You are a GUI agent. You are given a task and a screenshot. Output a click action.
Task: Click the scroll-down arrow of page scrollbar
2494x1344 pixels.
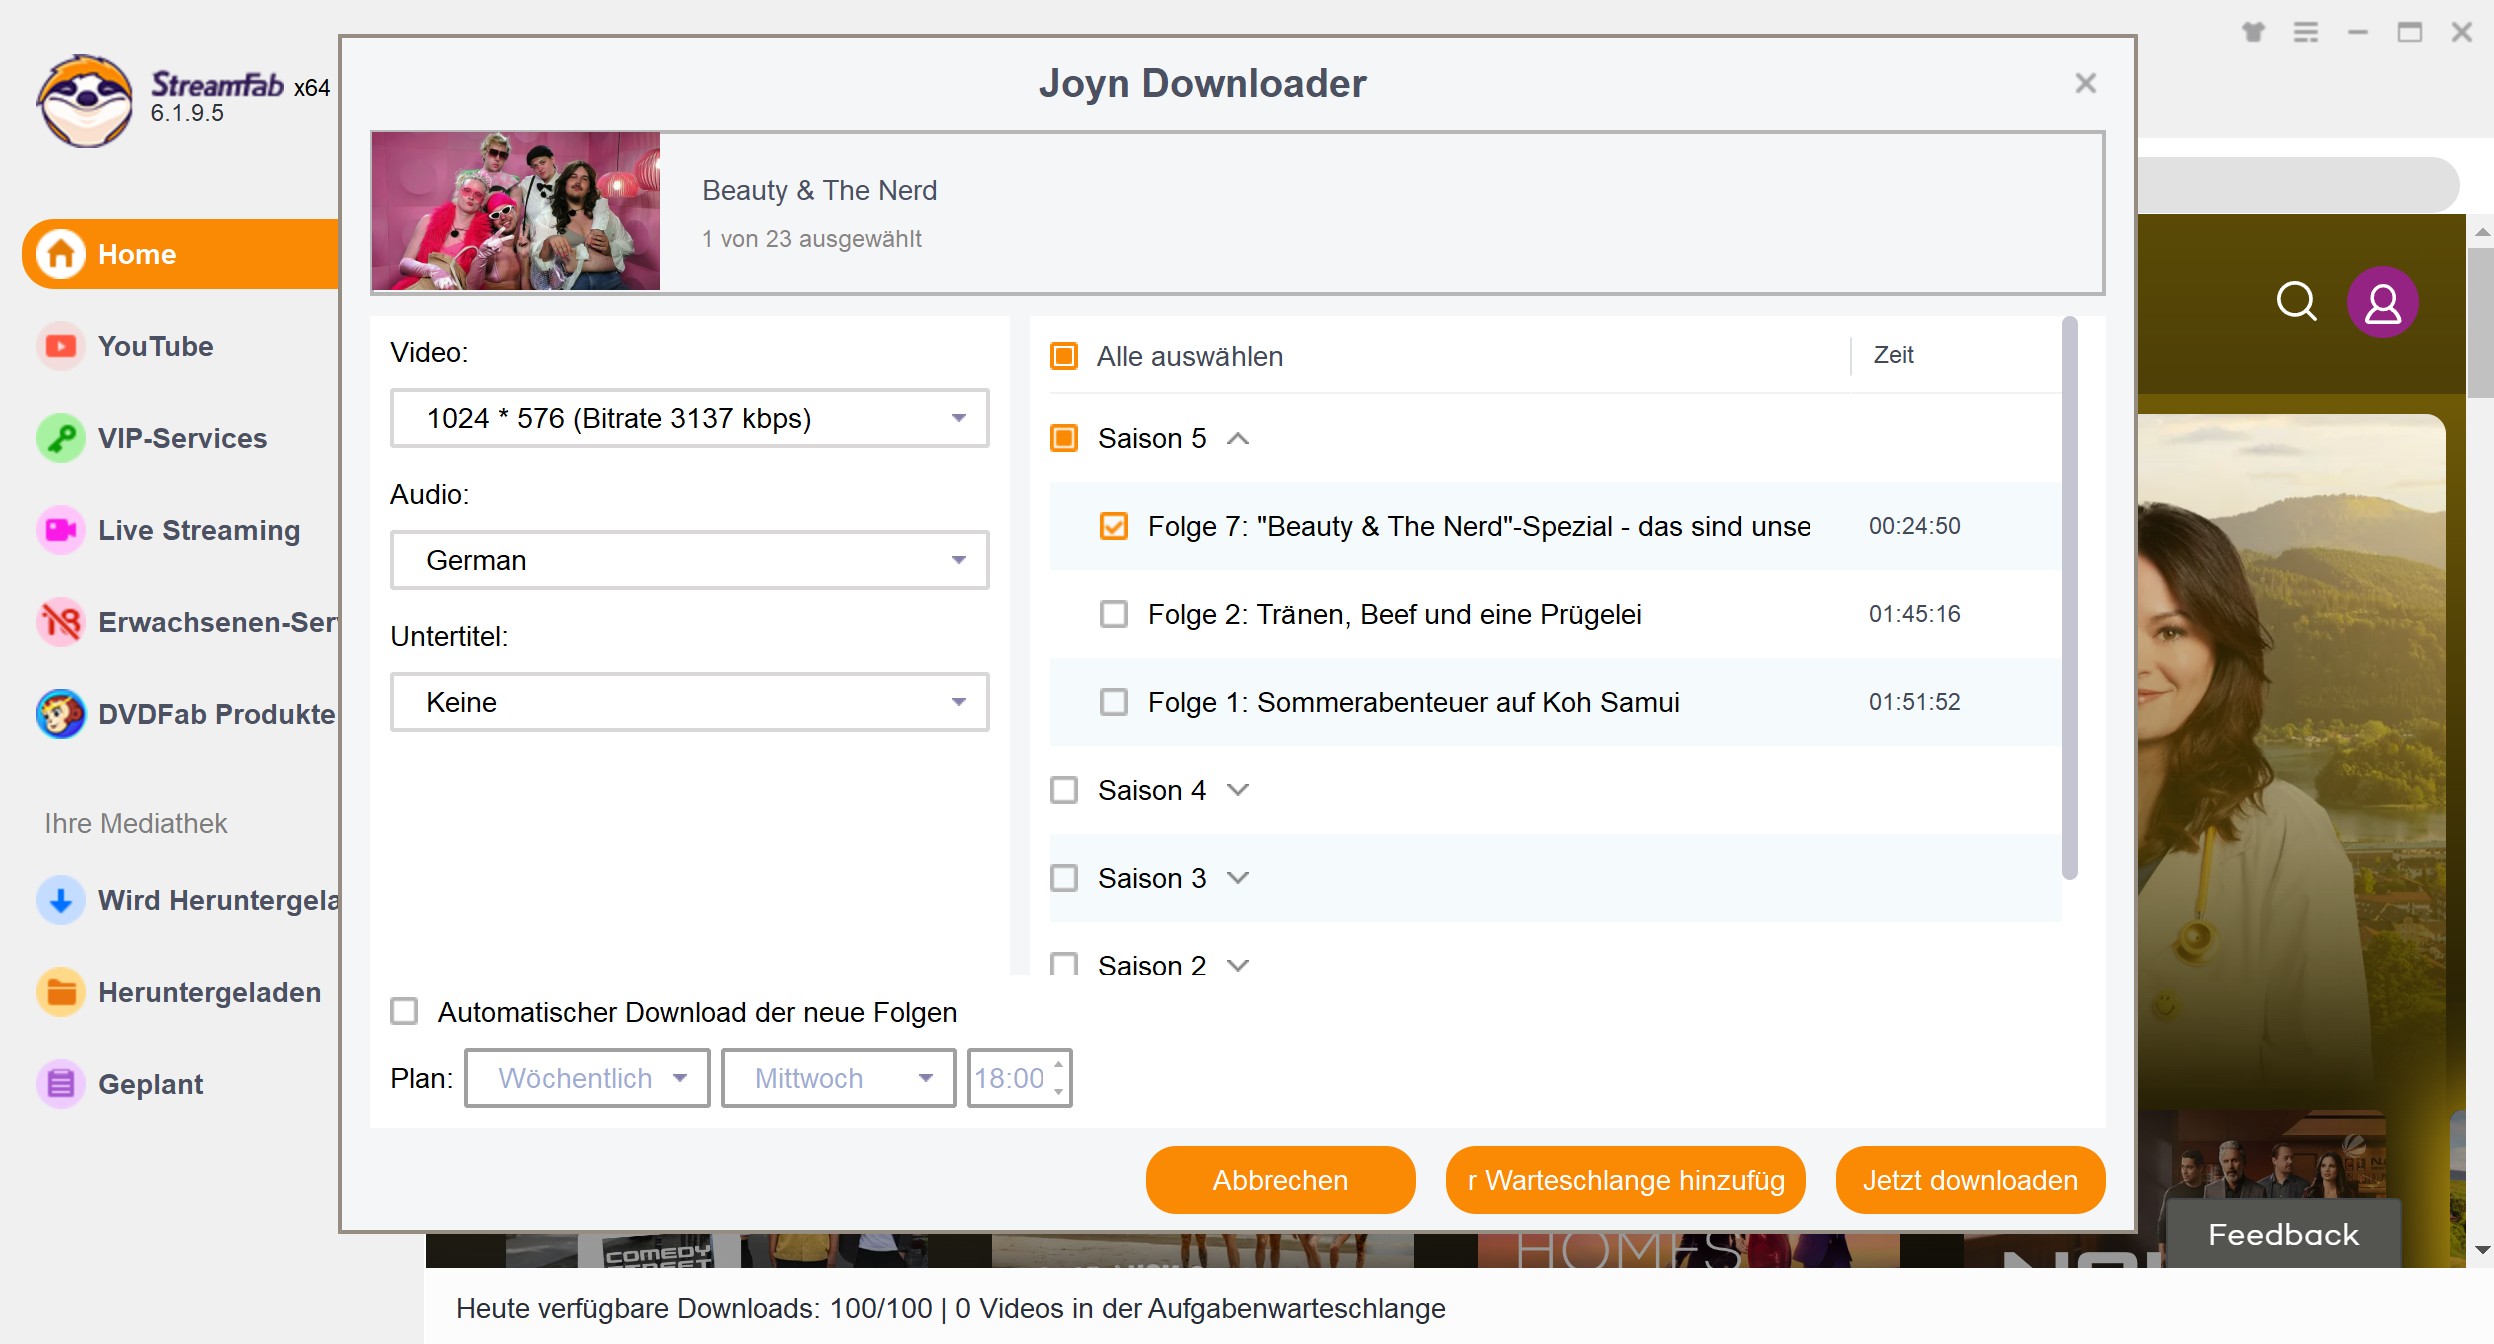point(2481,1250)
